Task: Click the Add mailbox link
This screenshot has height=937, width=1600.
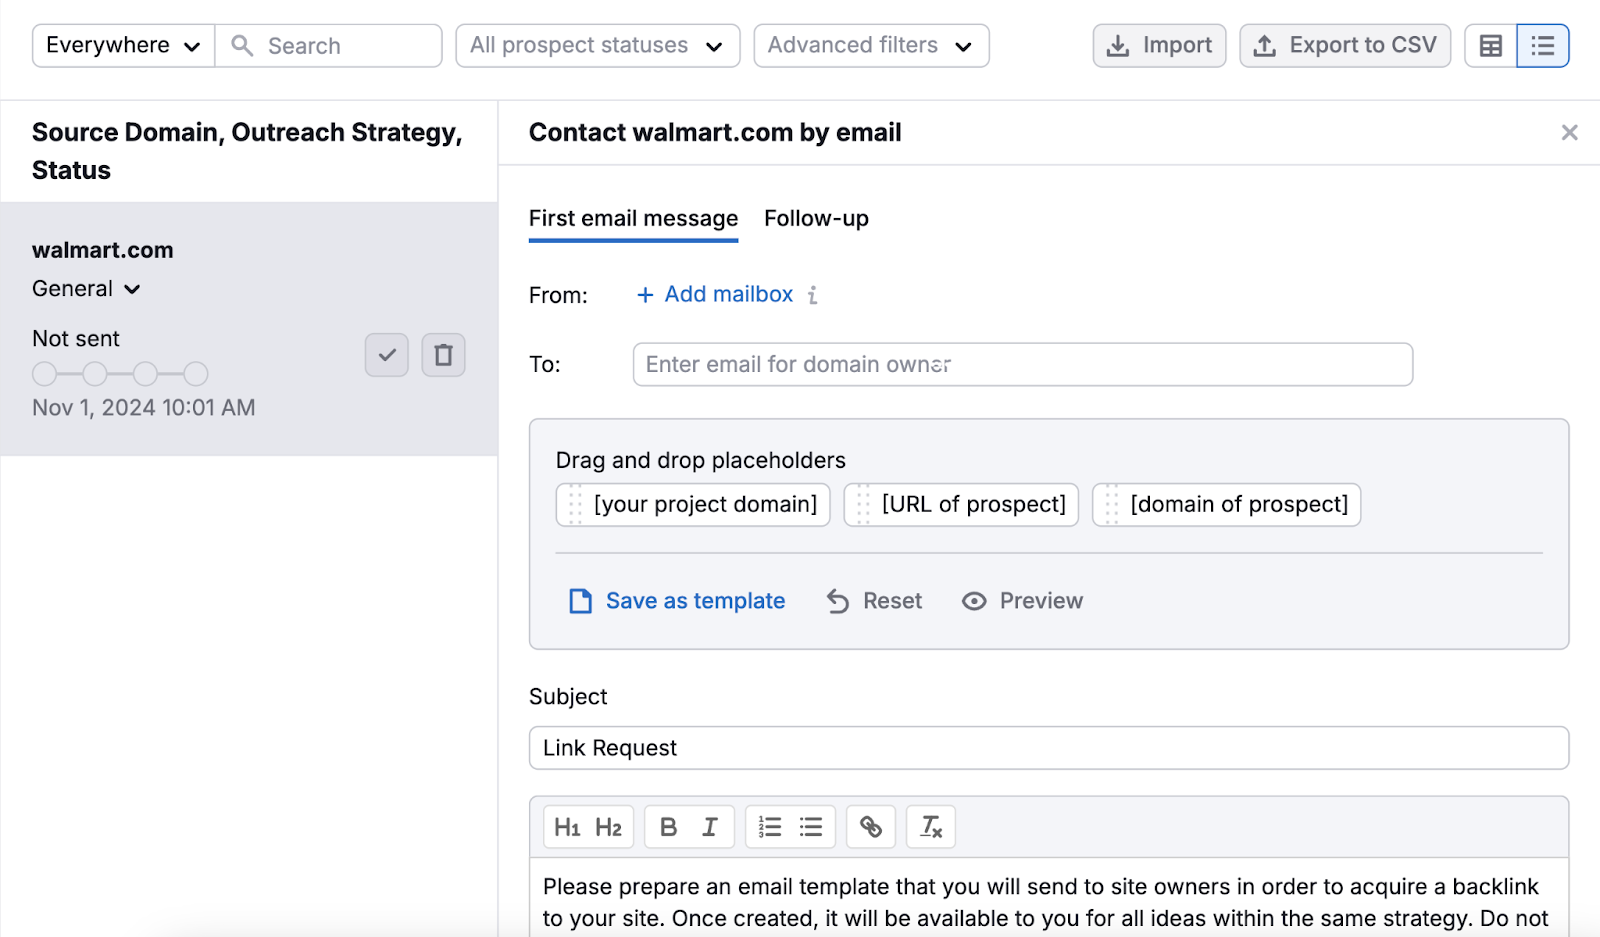Action: 715,294
